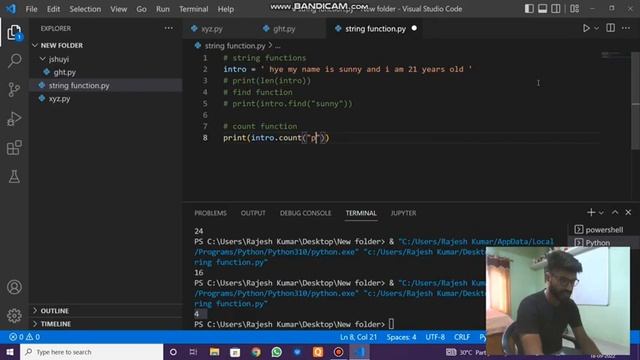Screen dimensions: 640x360
Task: Open the View menu
Action: (x=118, y=9)
